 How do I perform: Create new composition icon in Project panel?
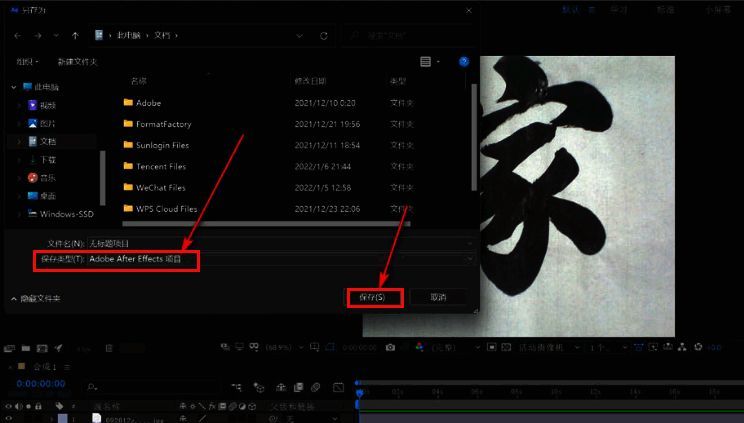(x=42, y=348)
